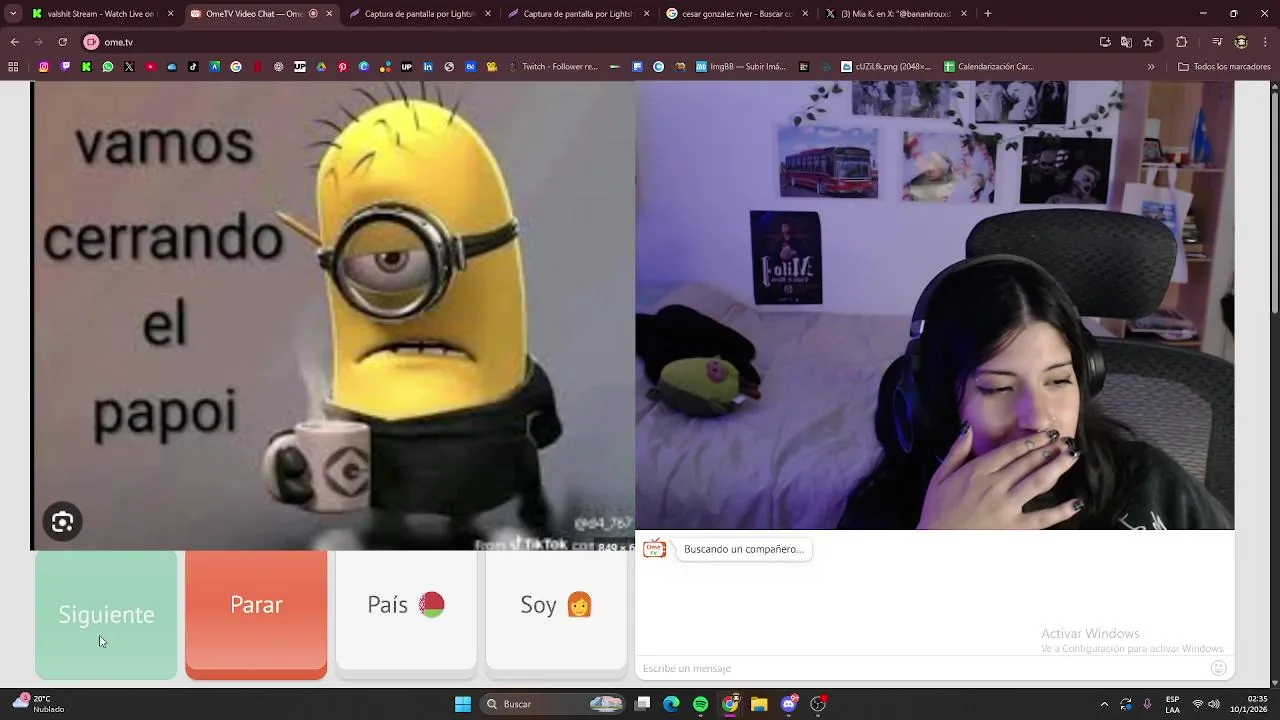
Task: Open the Behance bookmark icon
Action: (x=470, y=67)
